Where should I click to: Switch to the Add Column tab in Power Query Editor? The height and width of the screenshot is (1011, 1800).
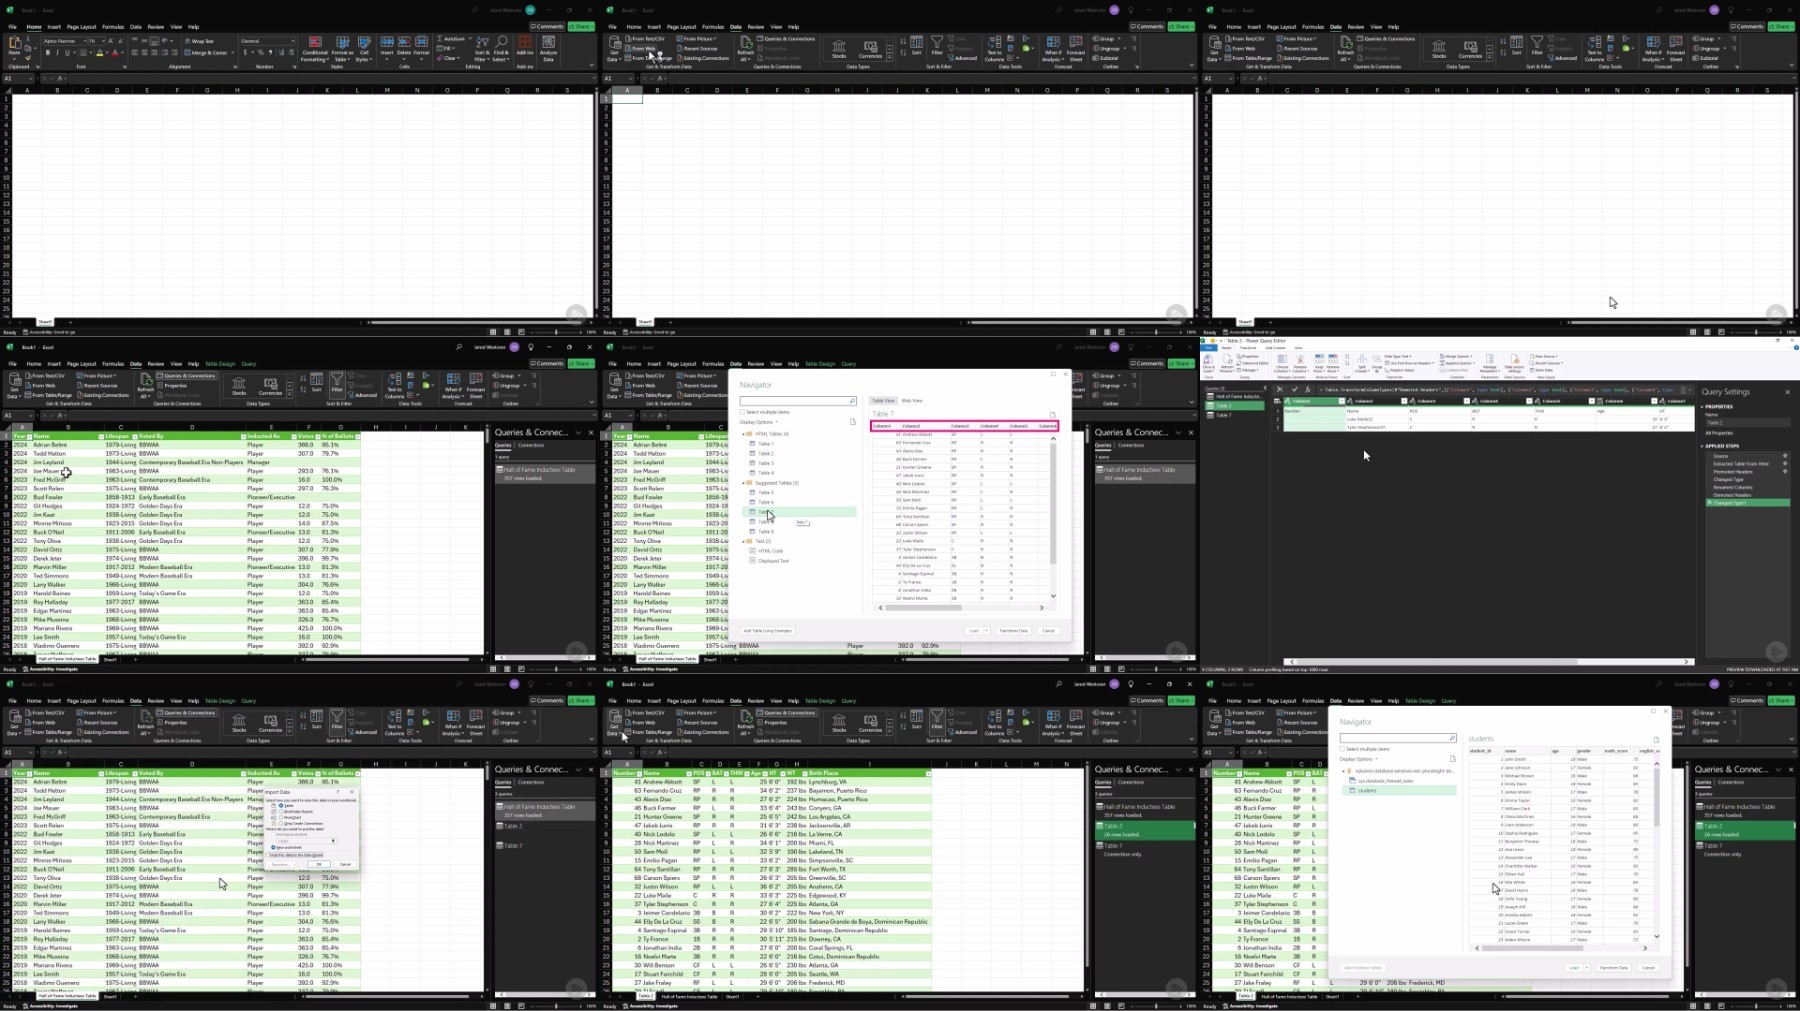[x=1275, y=348]
